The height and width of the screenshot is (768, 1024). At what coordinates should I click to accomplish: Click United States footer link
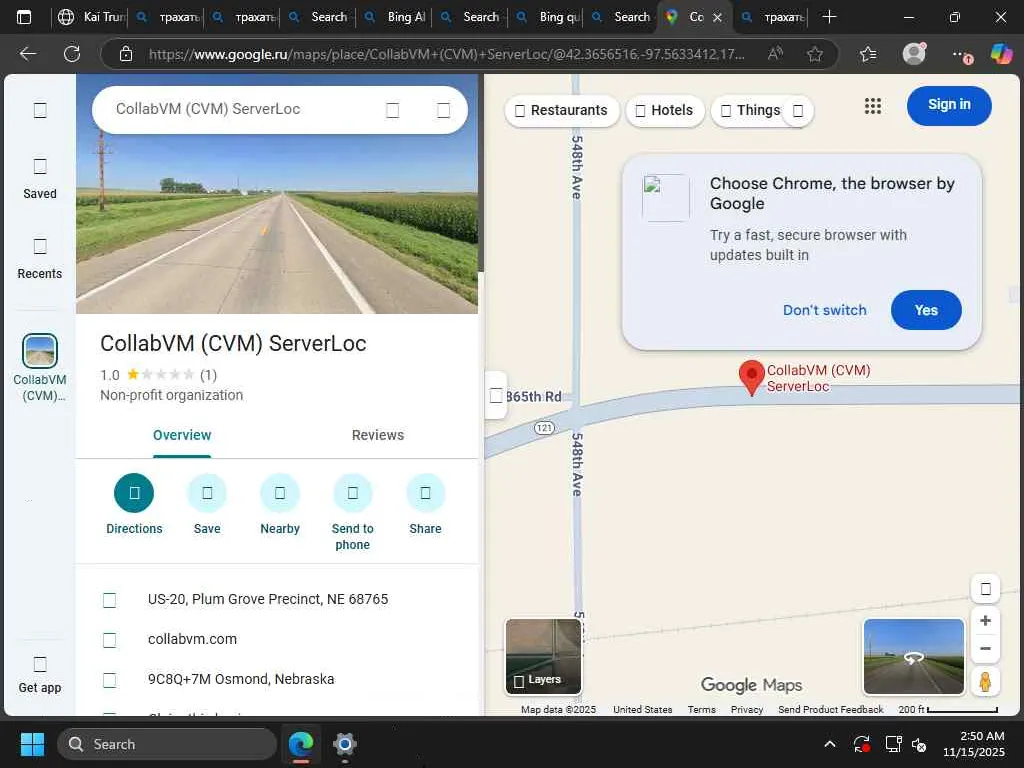coord(642,709)
